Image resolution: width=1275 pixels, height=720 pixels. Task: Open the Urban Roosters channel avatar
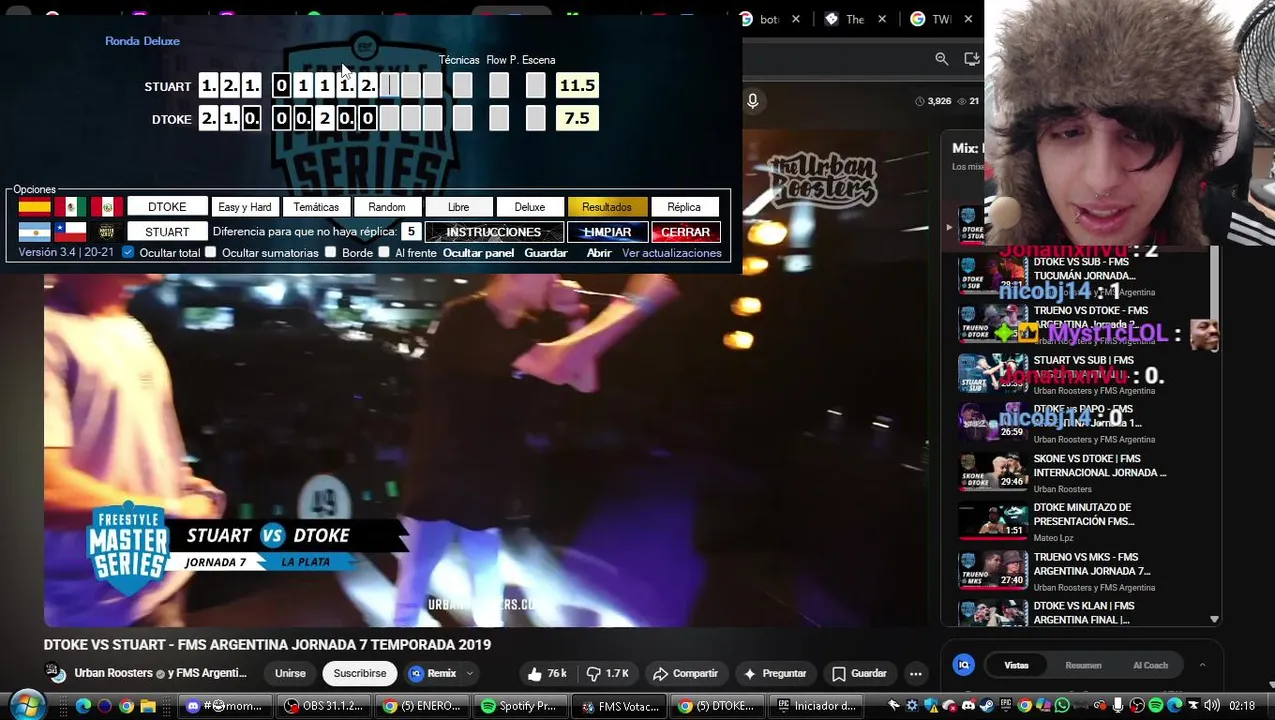pos(56,673)
